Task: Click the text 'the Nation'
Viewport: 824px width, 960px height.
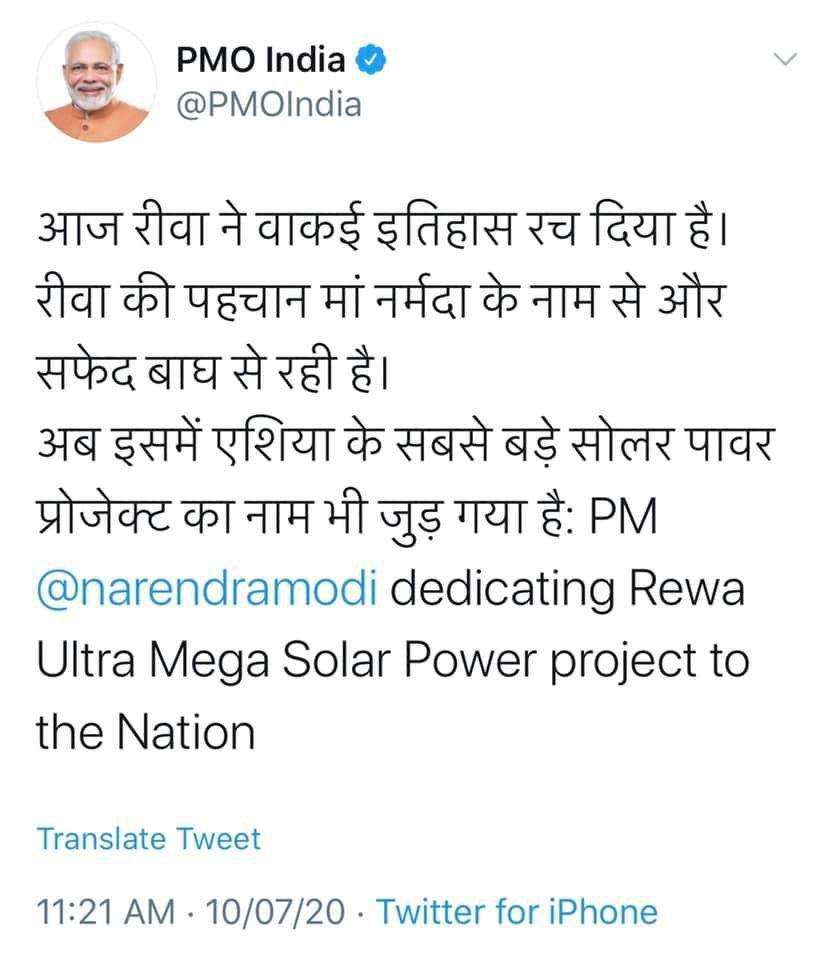Action: pos(146,732)
